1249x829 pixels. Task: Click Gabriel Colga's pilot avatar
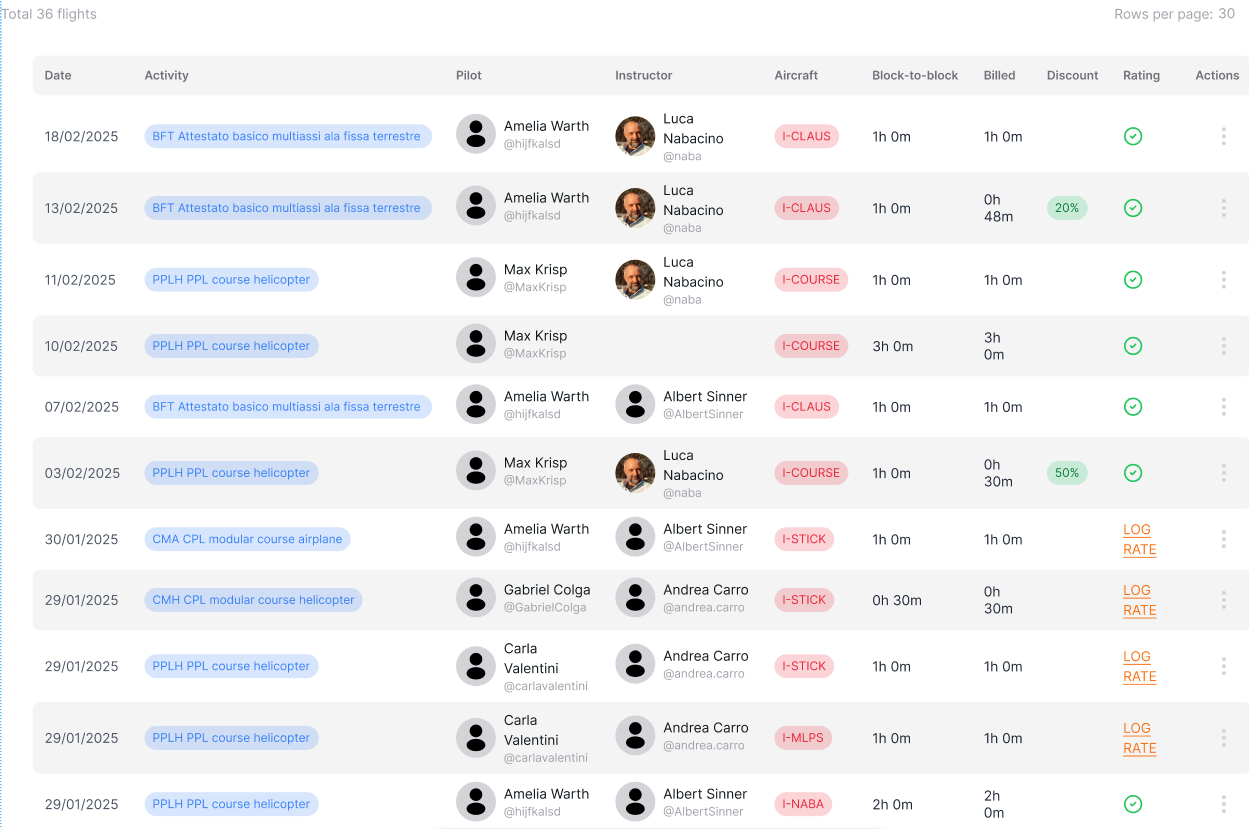coord(476,598)
